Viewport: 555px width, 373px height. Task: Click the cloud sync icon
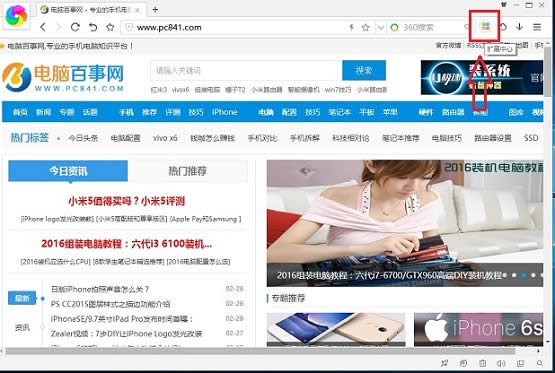click(503, 27)
